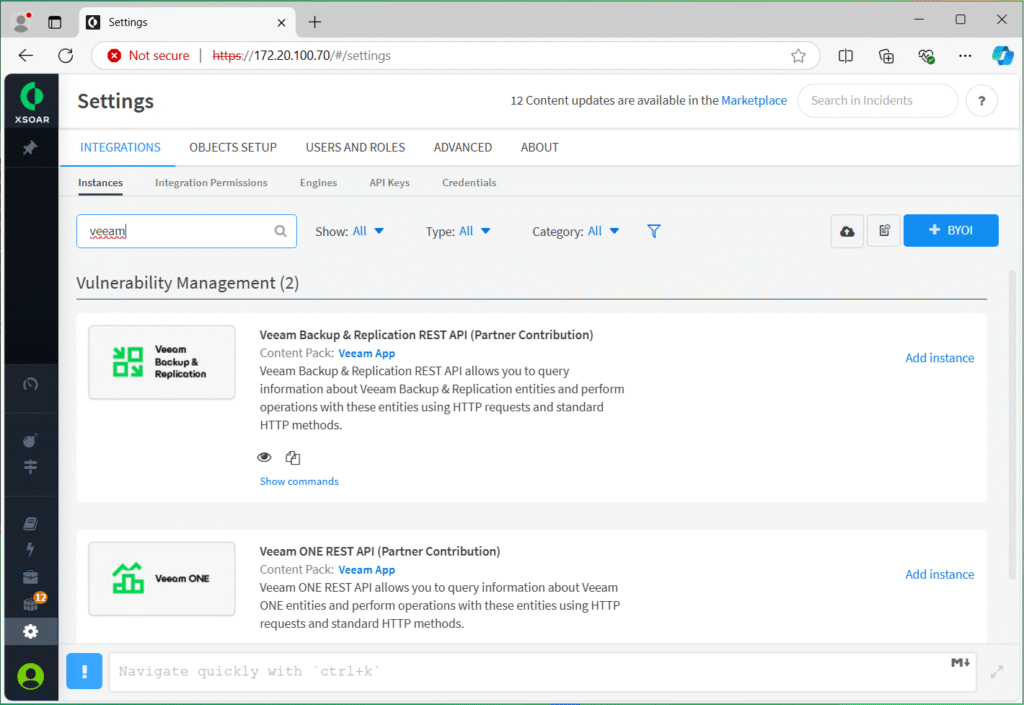Go back with browser back arrow
The height and width of the screenshot is (705, 1024).
[x=26, y=55]
